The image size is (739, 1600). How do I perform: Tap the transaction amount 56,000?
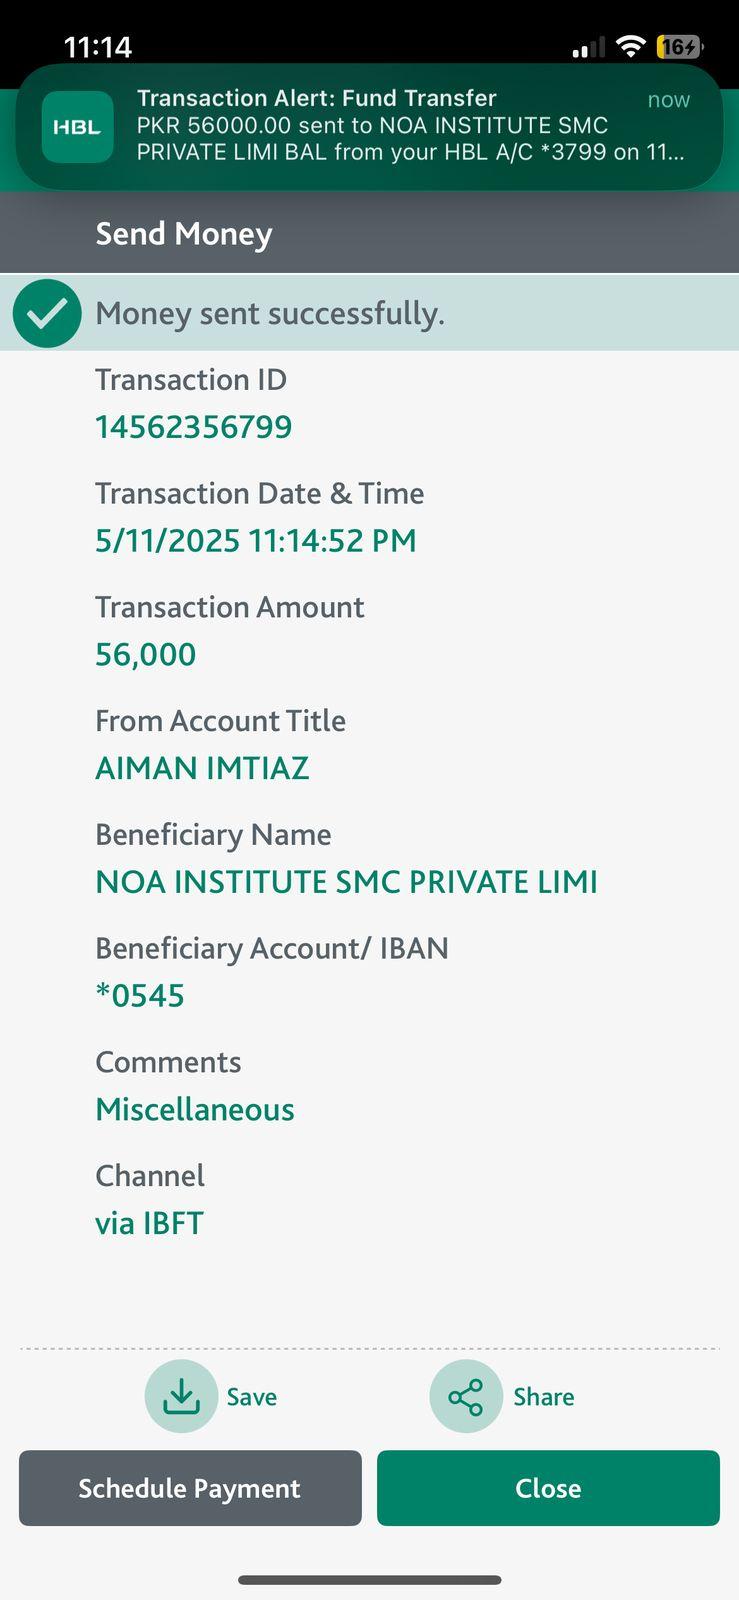tap(145, 655)
